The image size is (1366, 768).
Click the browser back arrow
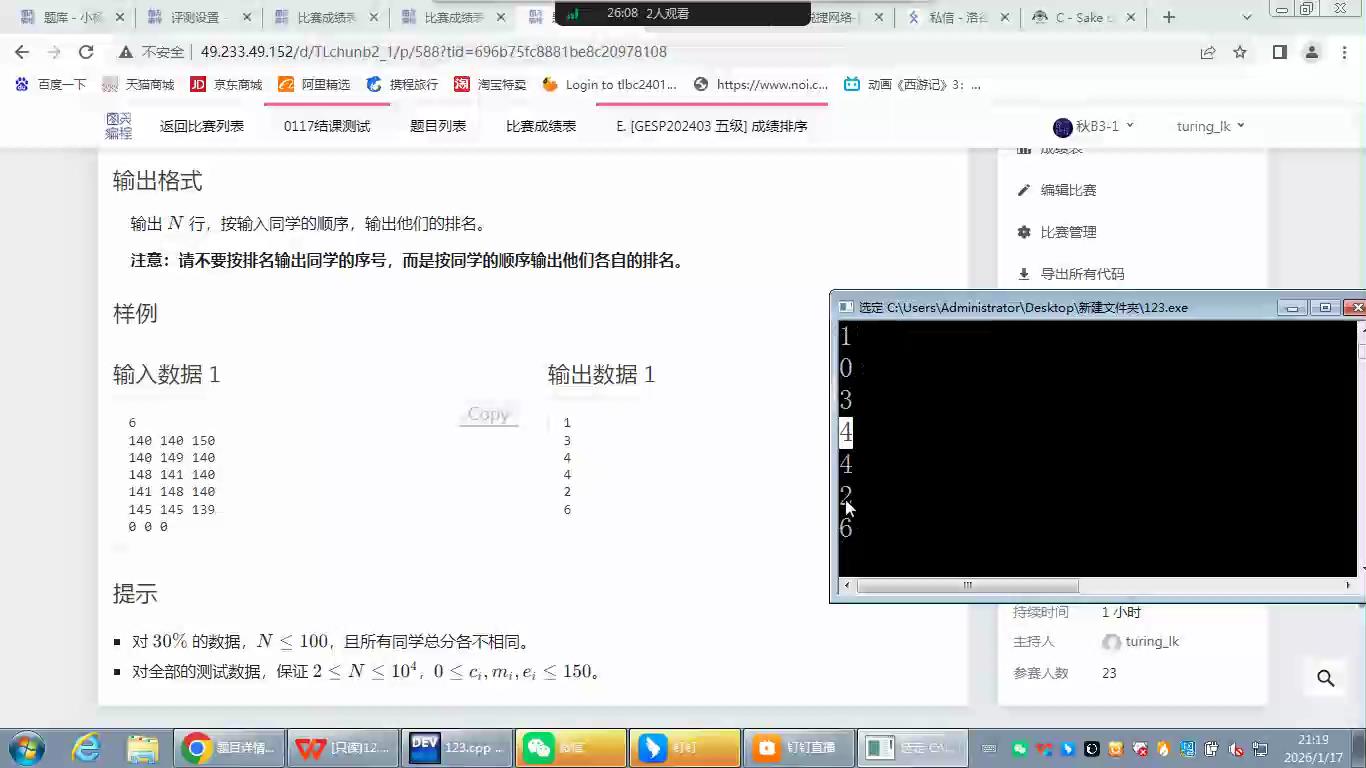pos(22,52)
